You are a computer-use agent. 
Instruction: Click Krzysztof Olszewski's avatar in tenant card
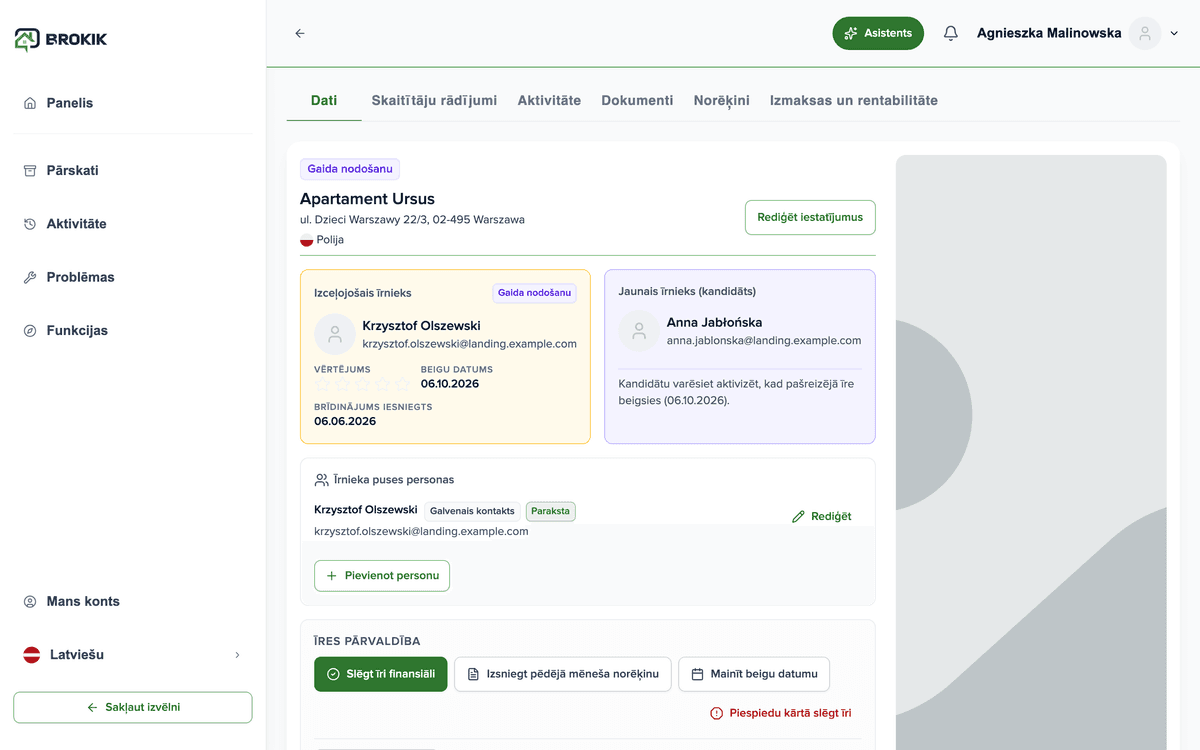tap(335, 334)
